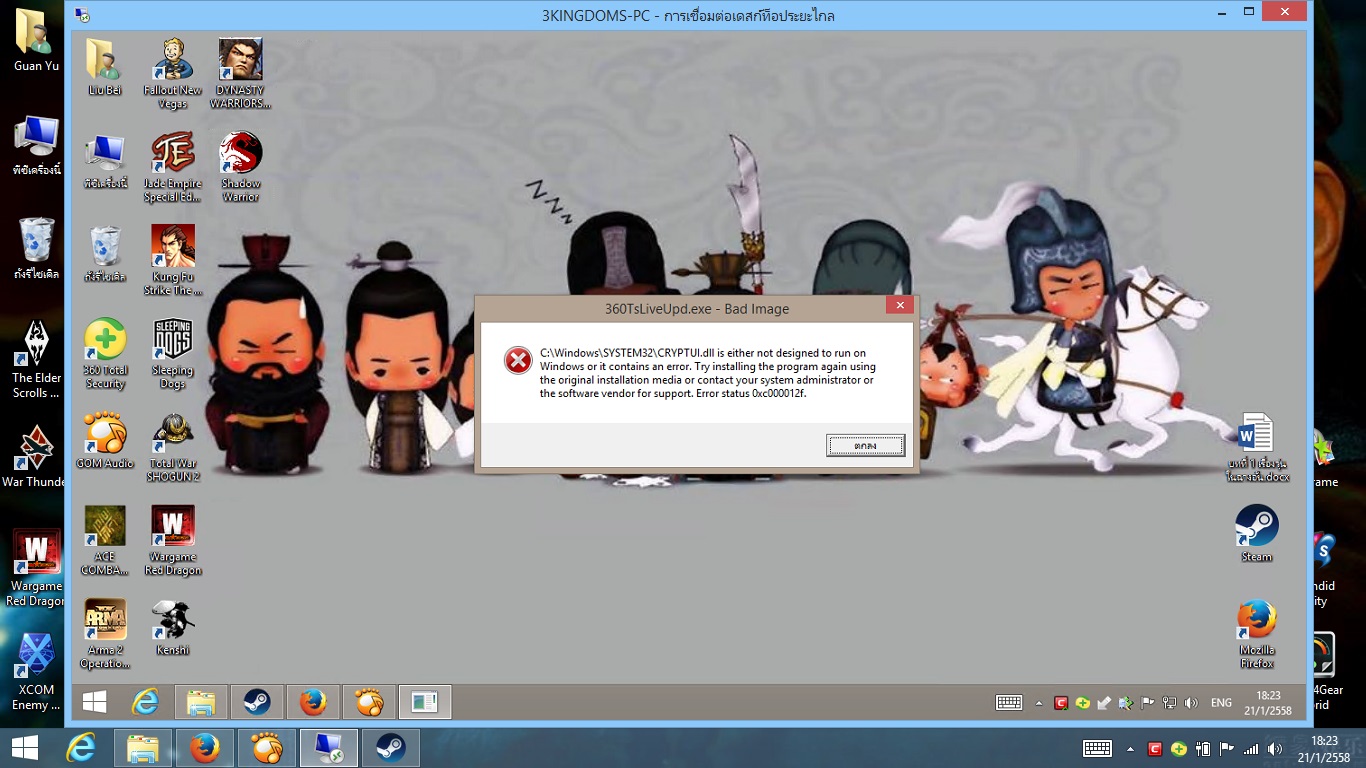Launch The Elder Scrolls shortcut
This screenshot has width=1366, height=768.
[36, 359]
